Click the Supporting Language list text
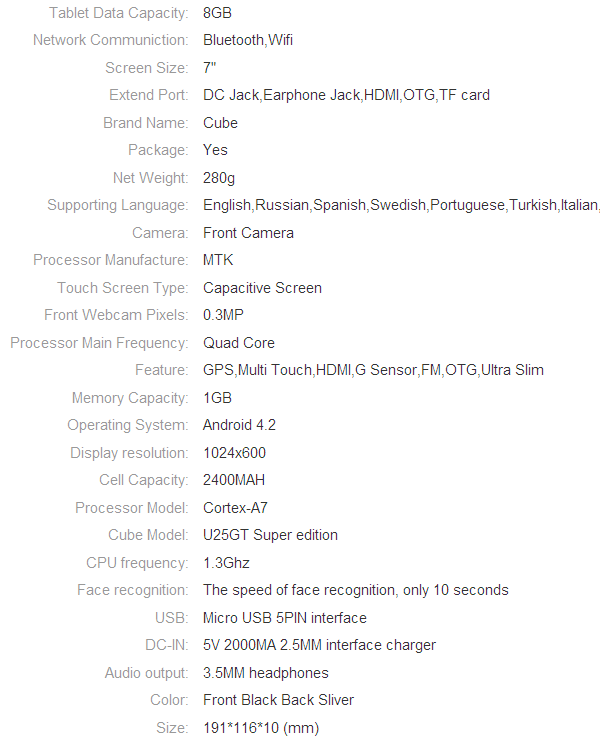Image resolution: width=600 pixels, height=743 pixels. click(x=401, y=205)
